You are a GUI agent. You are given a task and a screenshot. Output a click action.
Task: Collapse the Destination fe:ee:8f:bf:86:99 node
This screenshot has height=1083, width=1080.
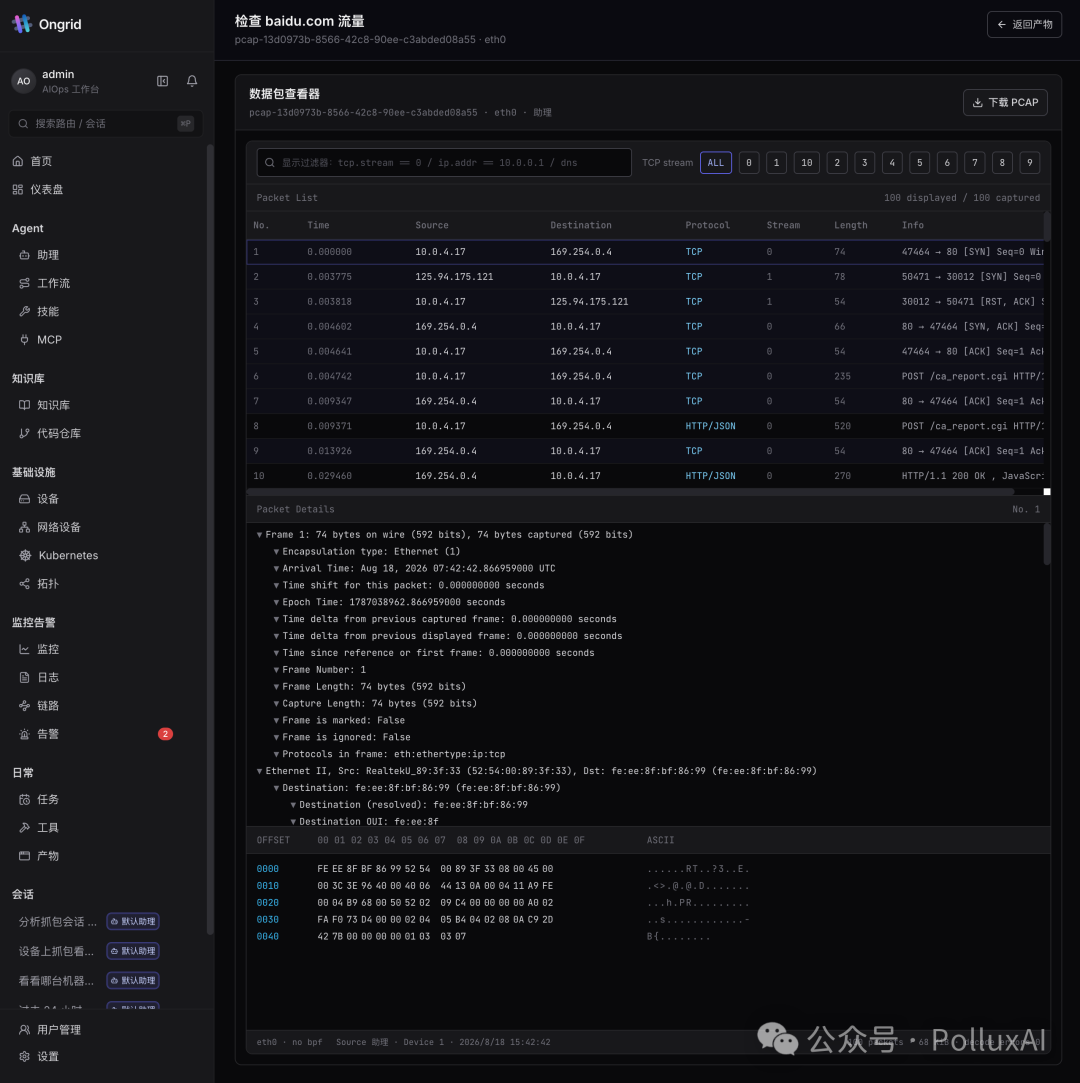click(x=276, y=788)
